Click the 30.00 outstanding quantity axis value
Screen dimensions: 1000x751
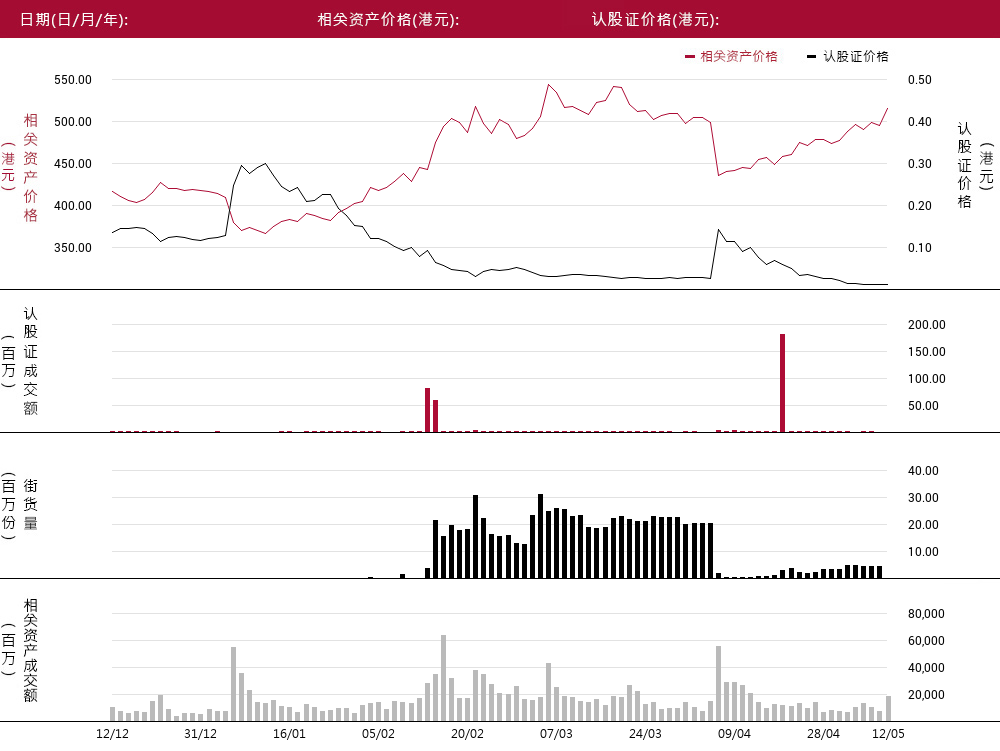pos(923,498)
